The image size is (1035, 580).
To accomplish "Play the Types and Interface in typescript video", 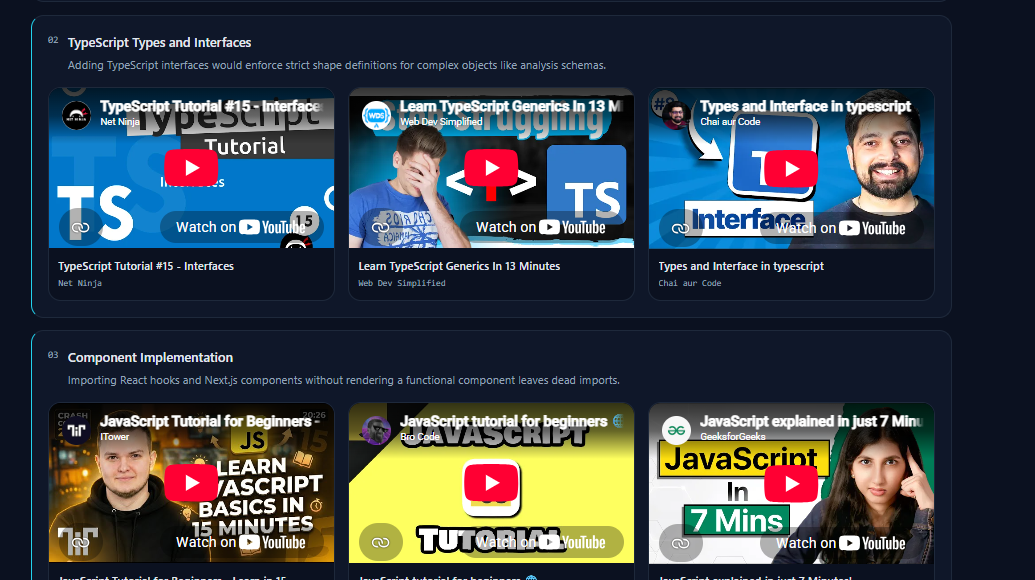I will coord(791,168).
